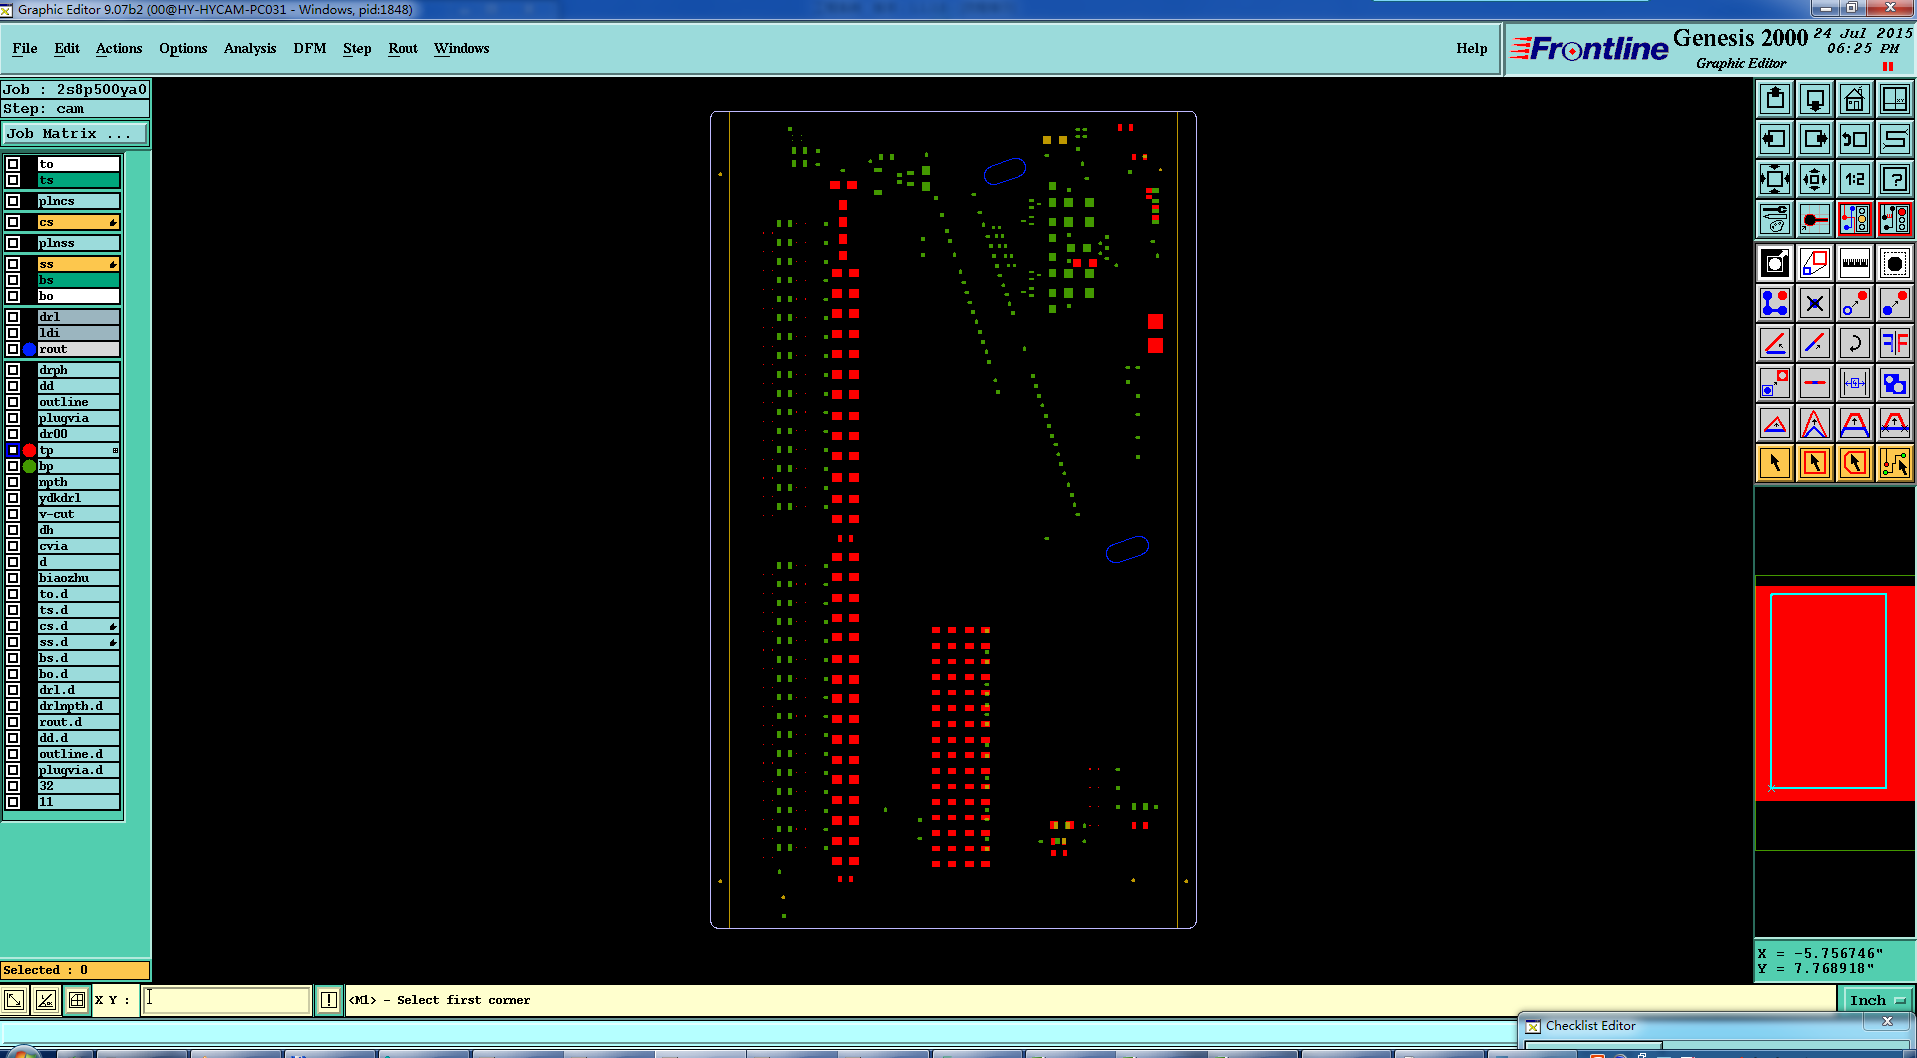The width and height of the screenshot is (1917, 1058).
Task: Select the plain arrow selection tool
Action: [1775, 463]
